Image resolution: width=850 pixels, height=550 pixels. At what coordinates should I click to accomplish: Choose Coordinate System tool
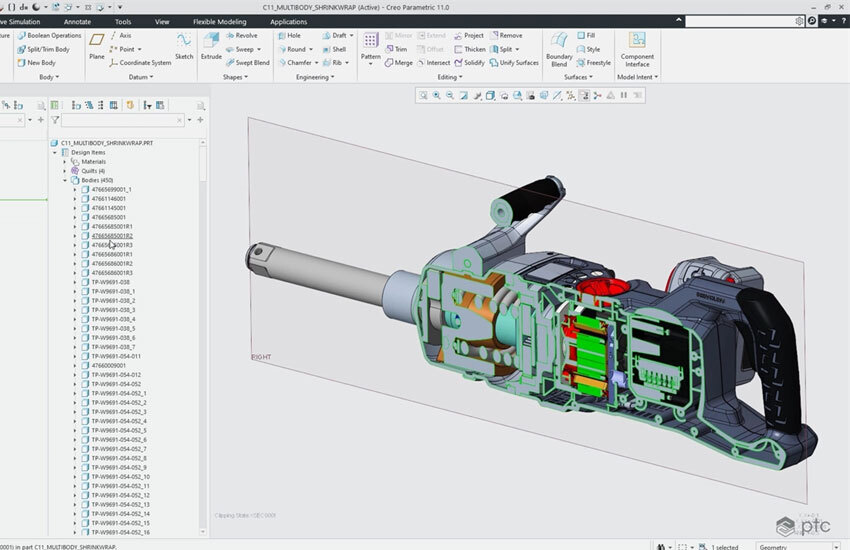(140, 63)
